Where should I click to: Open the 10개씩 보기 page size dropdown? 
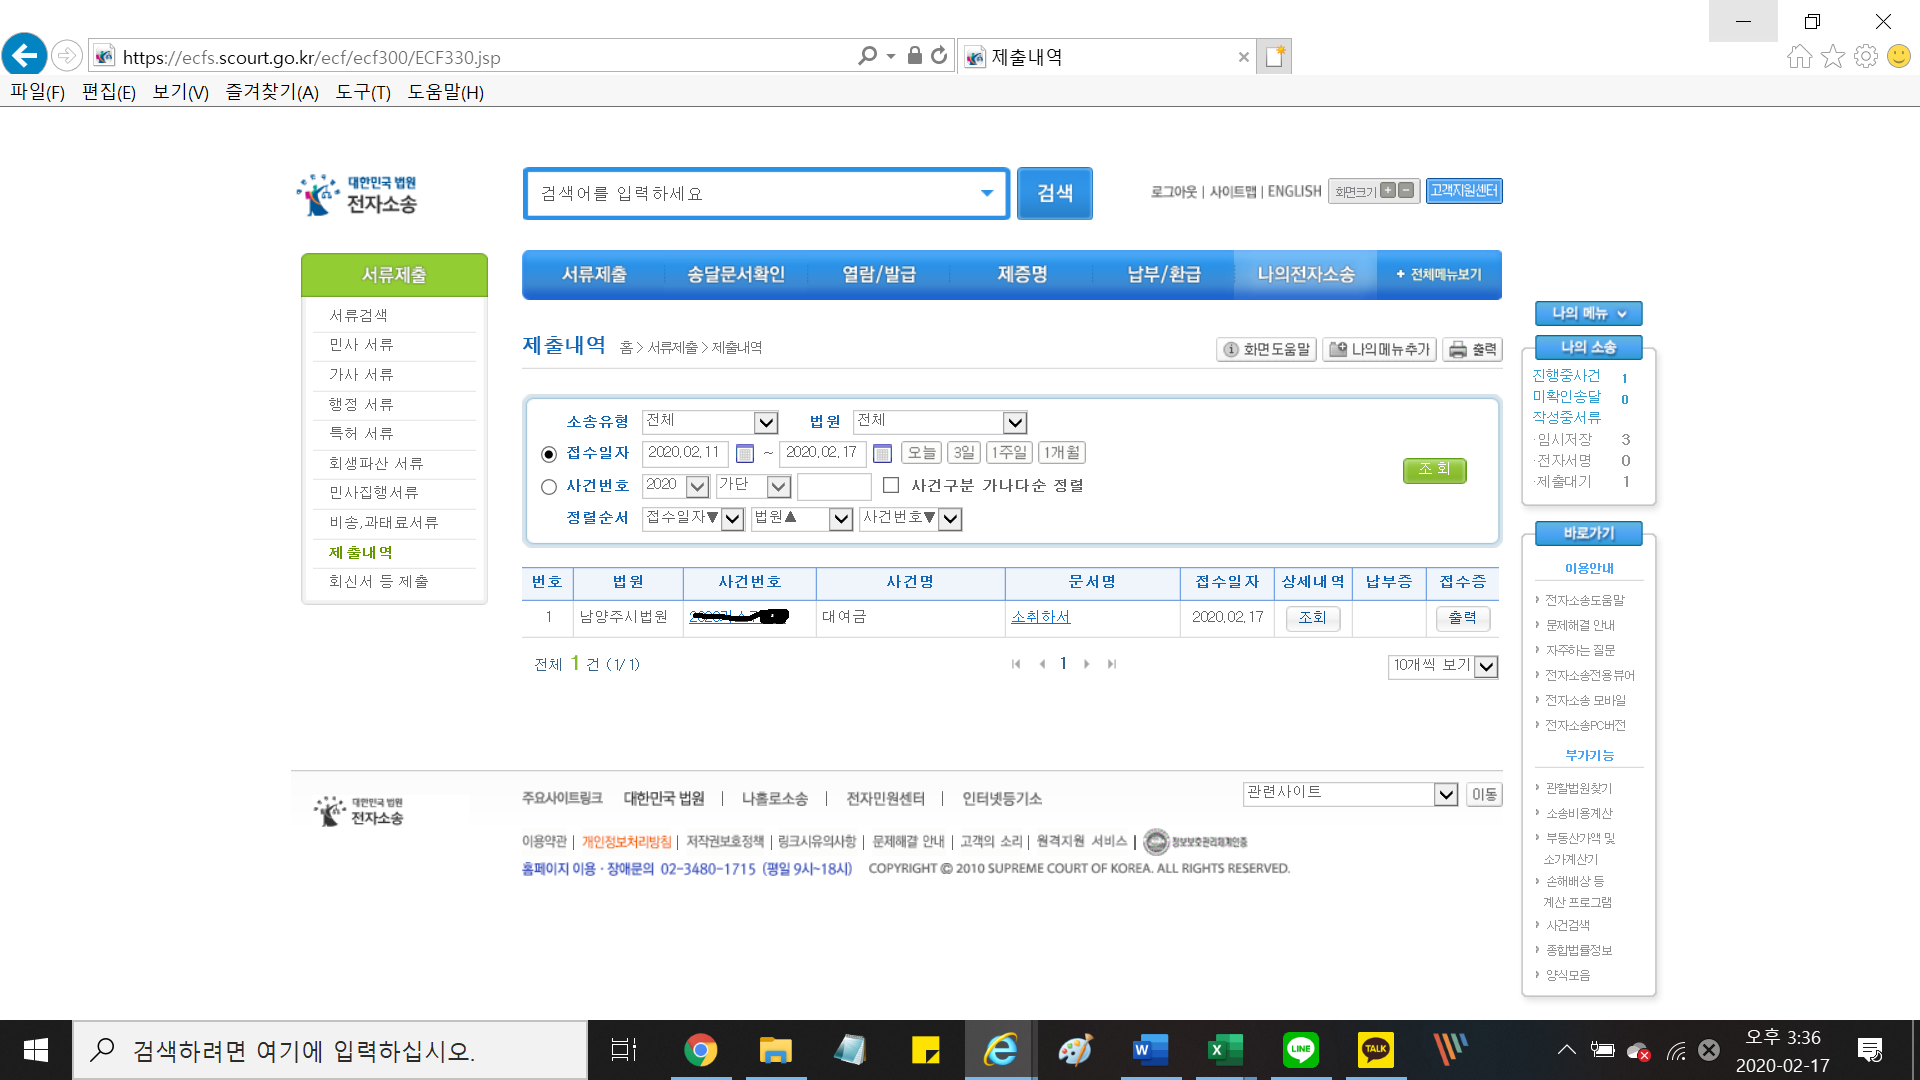pyautogui.click(x=1486, y=667)
